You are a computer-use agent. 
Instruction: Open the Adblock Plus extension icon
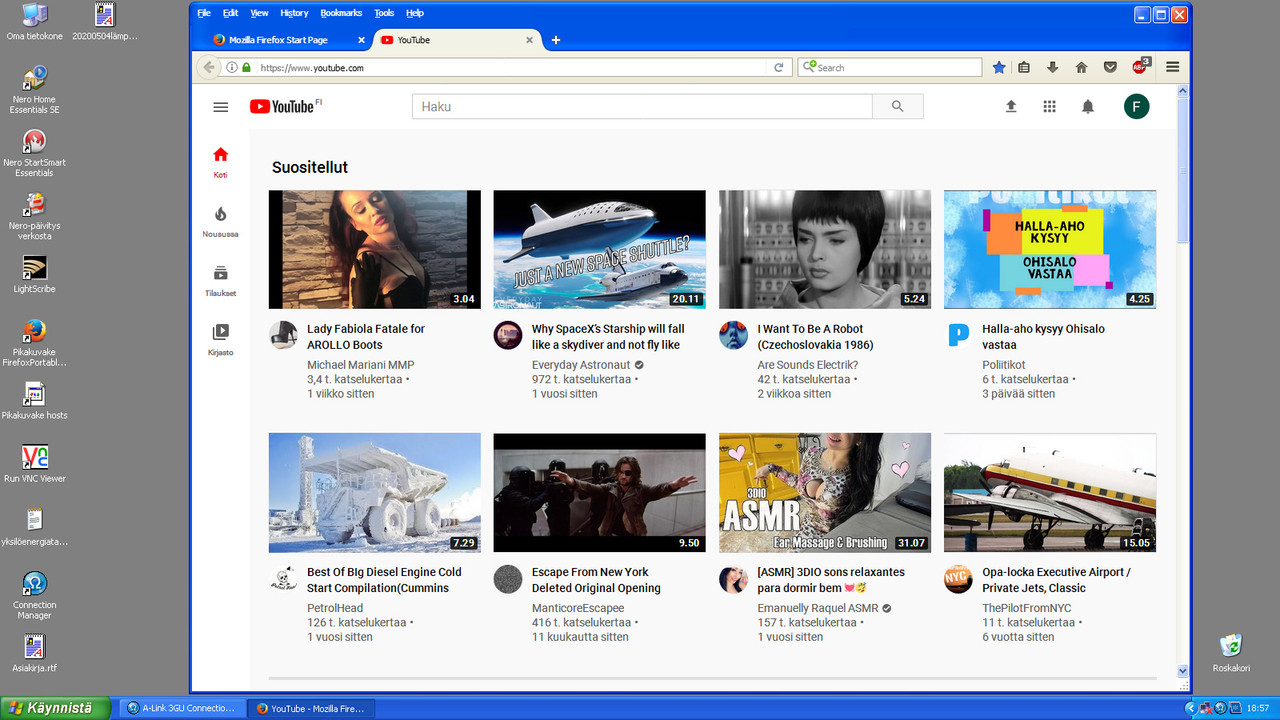(x=1140, y=67)
